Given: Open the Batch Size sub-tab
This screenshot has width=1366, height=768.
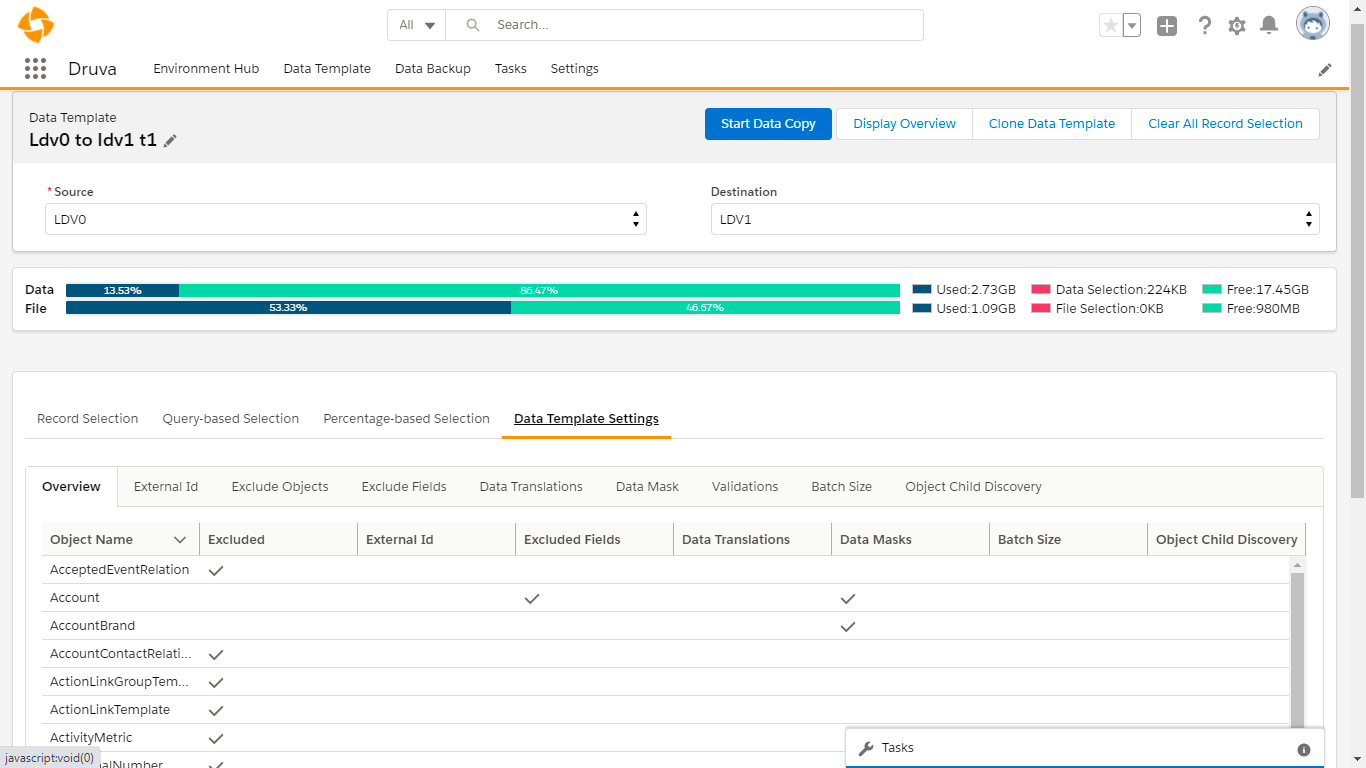Looking at the screenshot, I should (841, 487).
